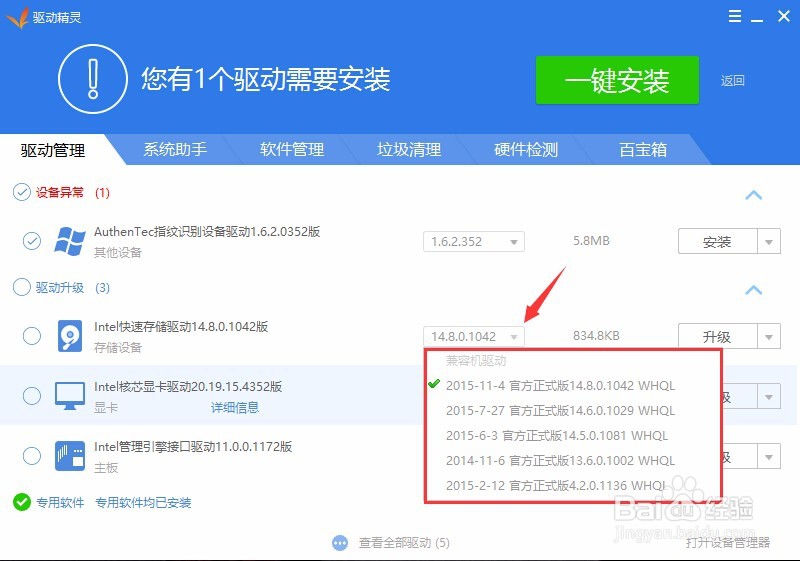Select the Intel核芯显卡驱动 checkbox
Viewport: 800px width, 561px height.
[x=32, y=396]
